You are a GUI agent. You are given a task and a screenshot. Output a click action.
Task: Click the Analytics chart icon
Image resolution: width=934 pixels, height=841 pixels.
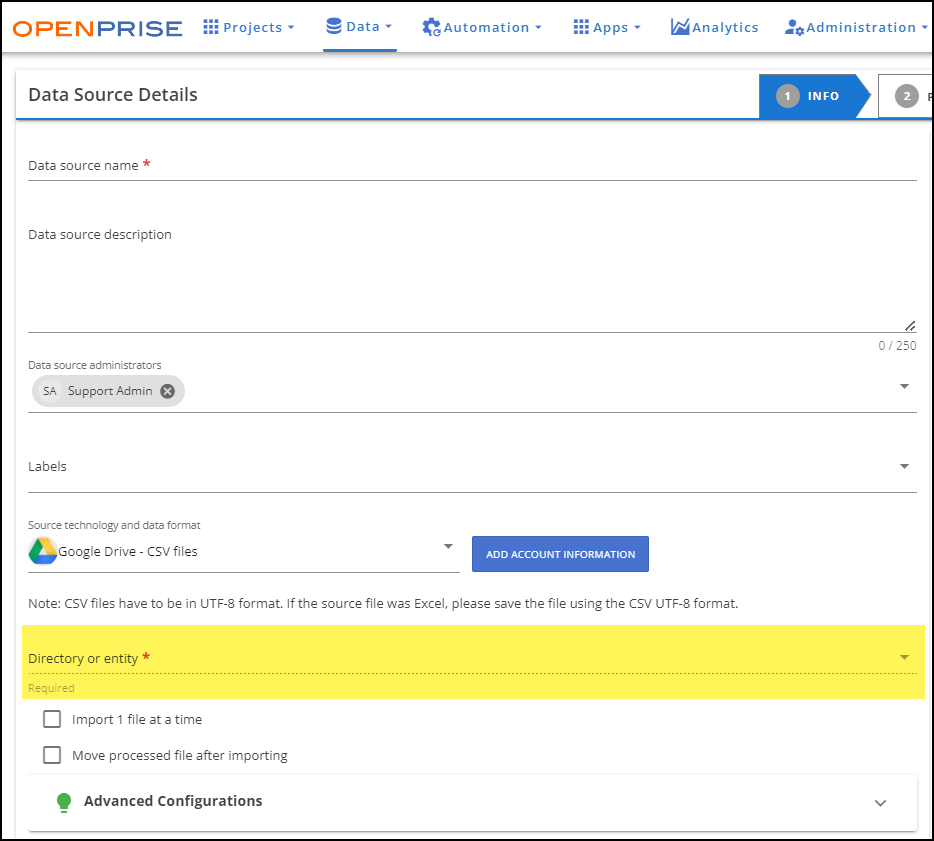tap(680, 27)
